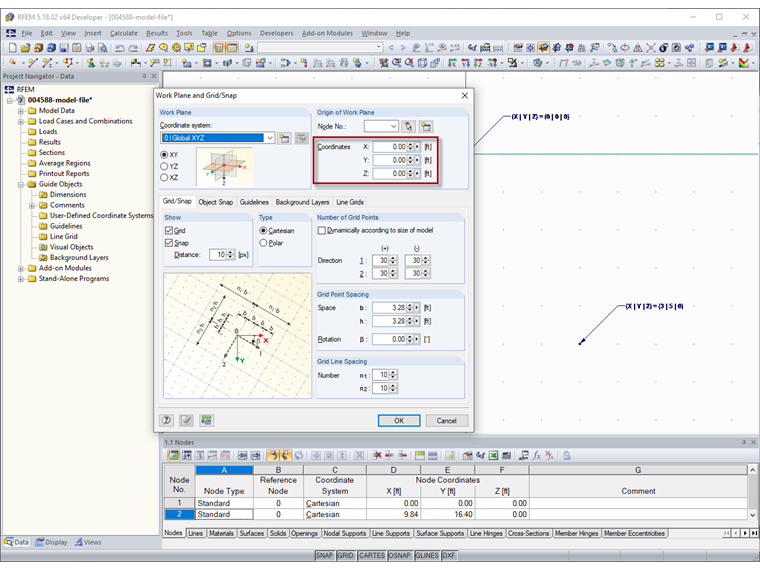This screenshot has height=570, width=760.
Task: Open the Coordinate system dropdown
Action: tap(270, 138)
